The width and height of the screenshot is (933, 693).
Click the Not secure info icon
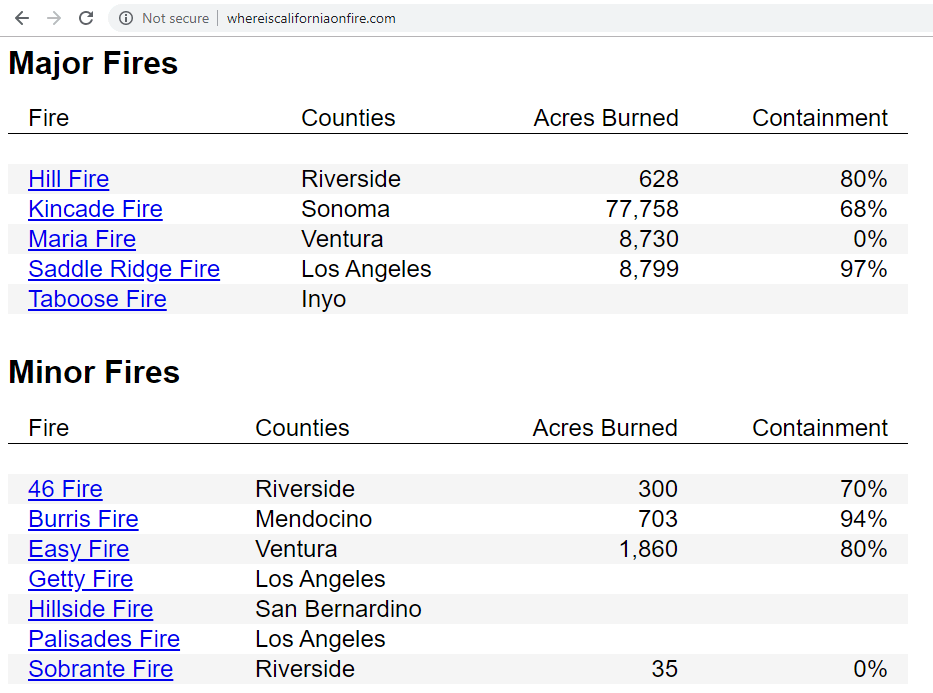coord(126,18)
